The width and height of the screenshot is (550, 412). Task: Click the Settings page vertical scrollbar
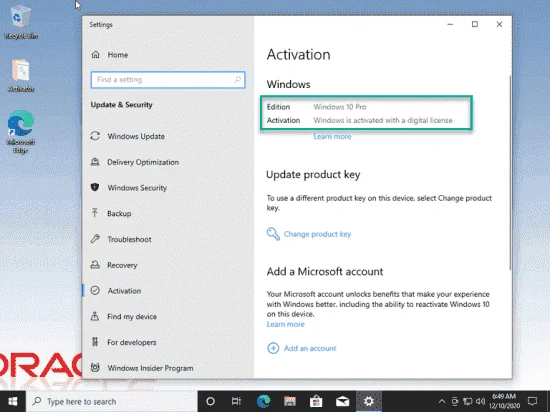coord(510,173)
